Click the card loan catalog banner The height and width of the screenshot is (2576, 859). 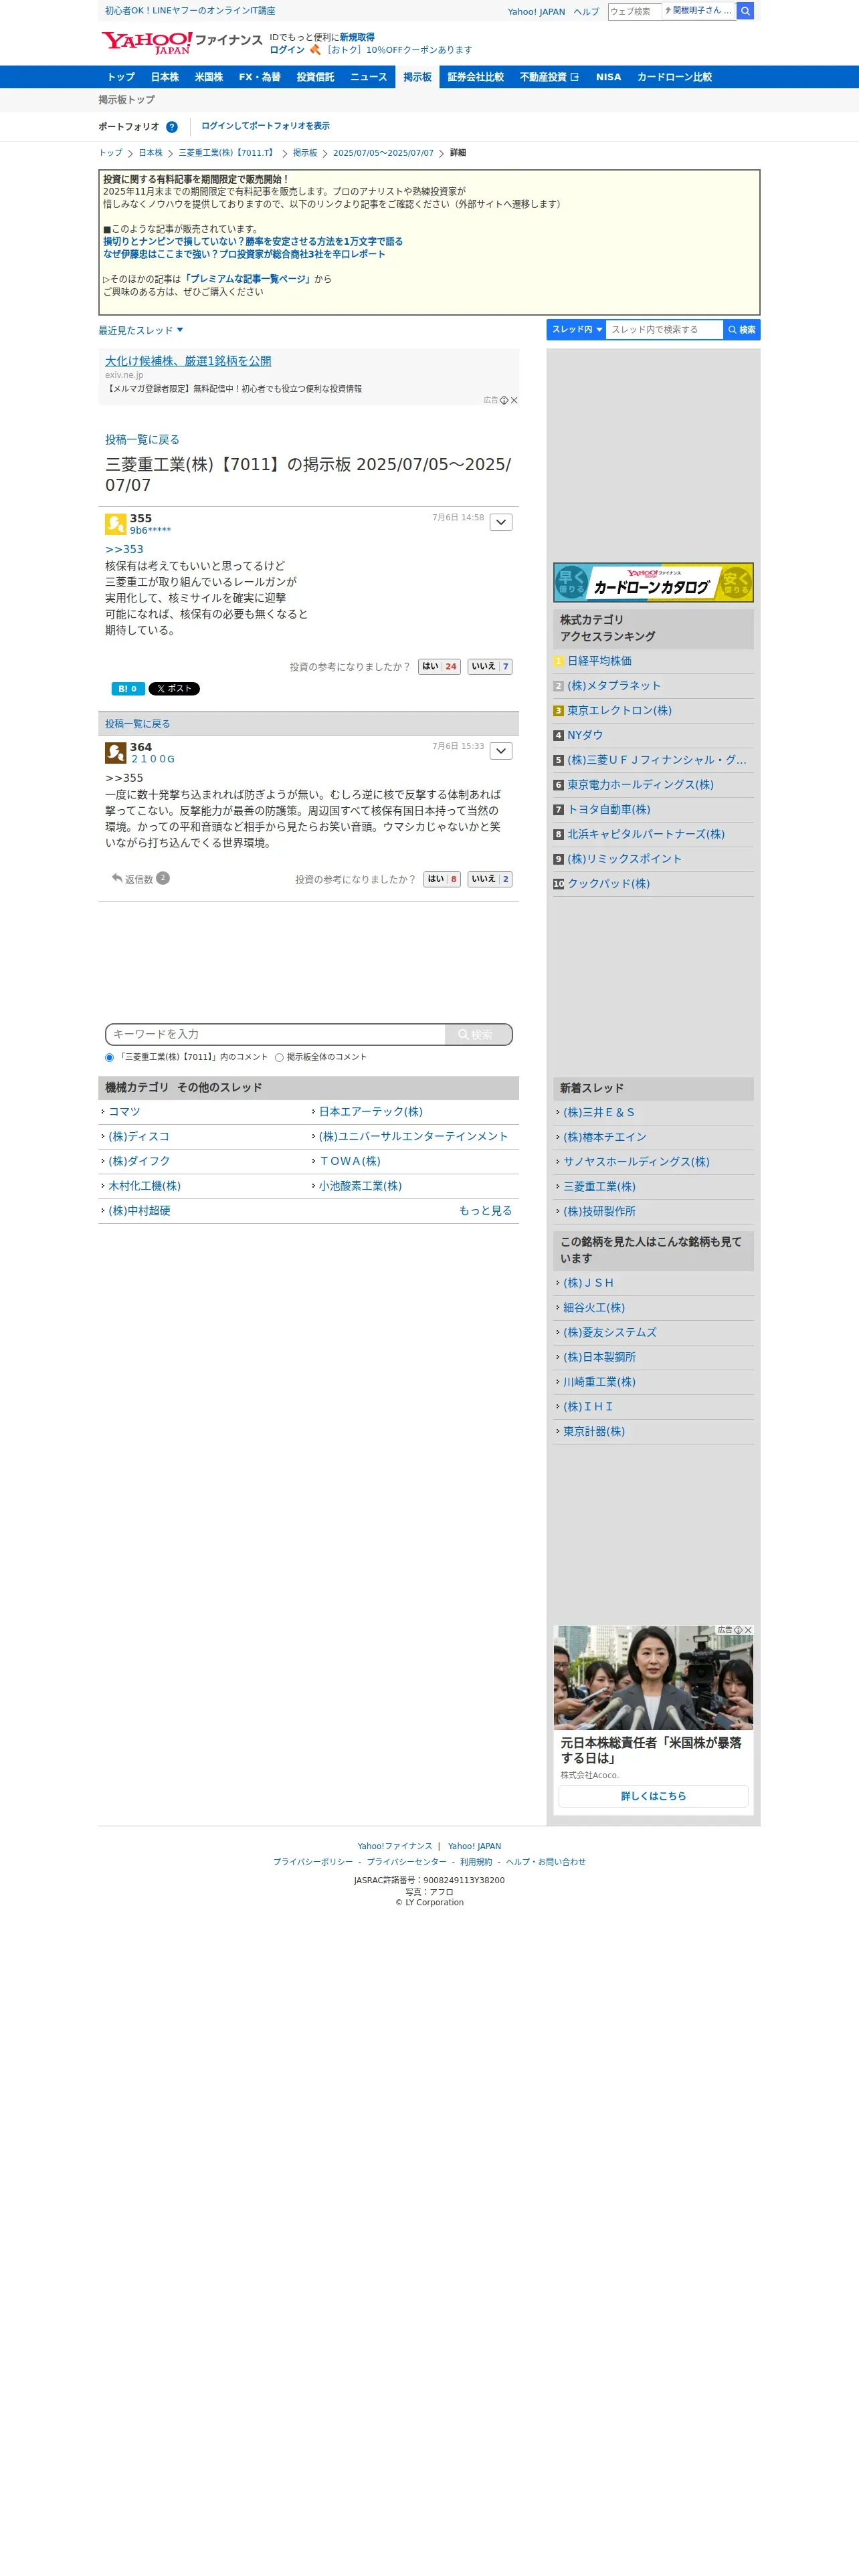point(653,582)
